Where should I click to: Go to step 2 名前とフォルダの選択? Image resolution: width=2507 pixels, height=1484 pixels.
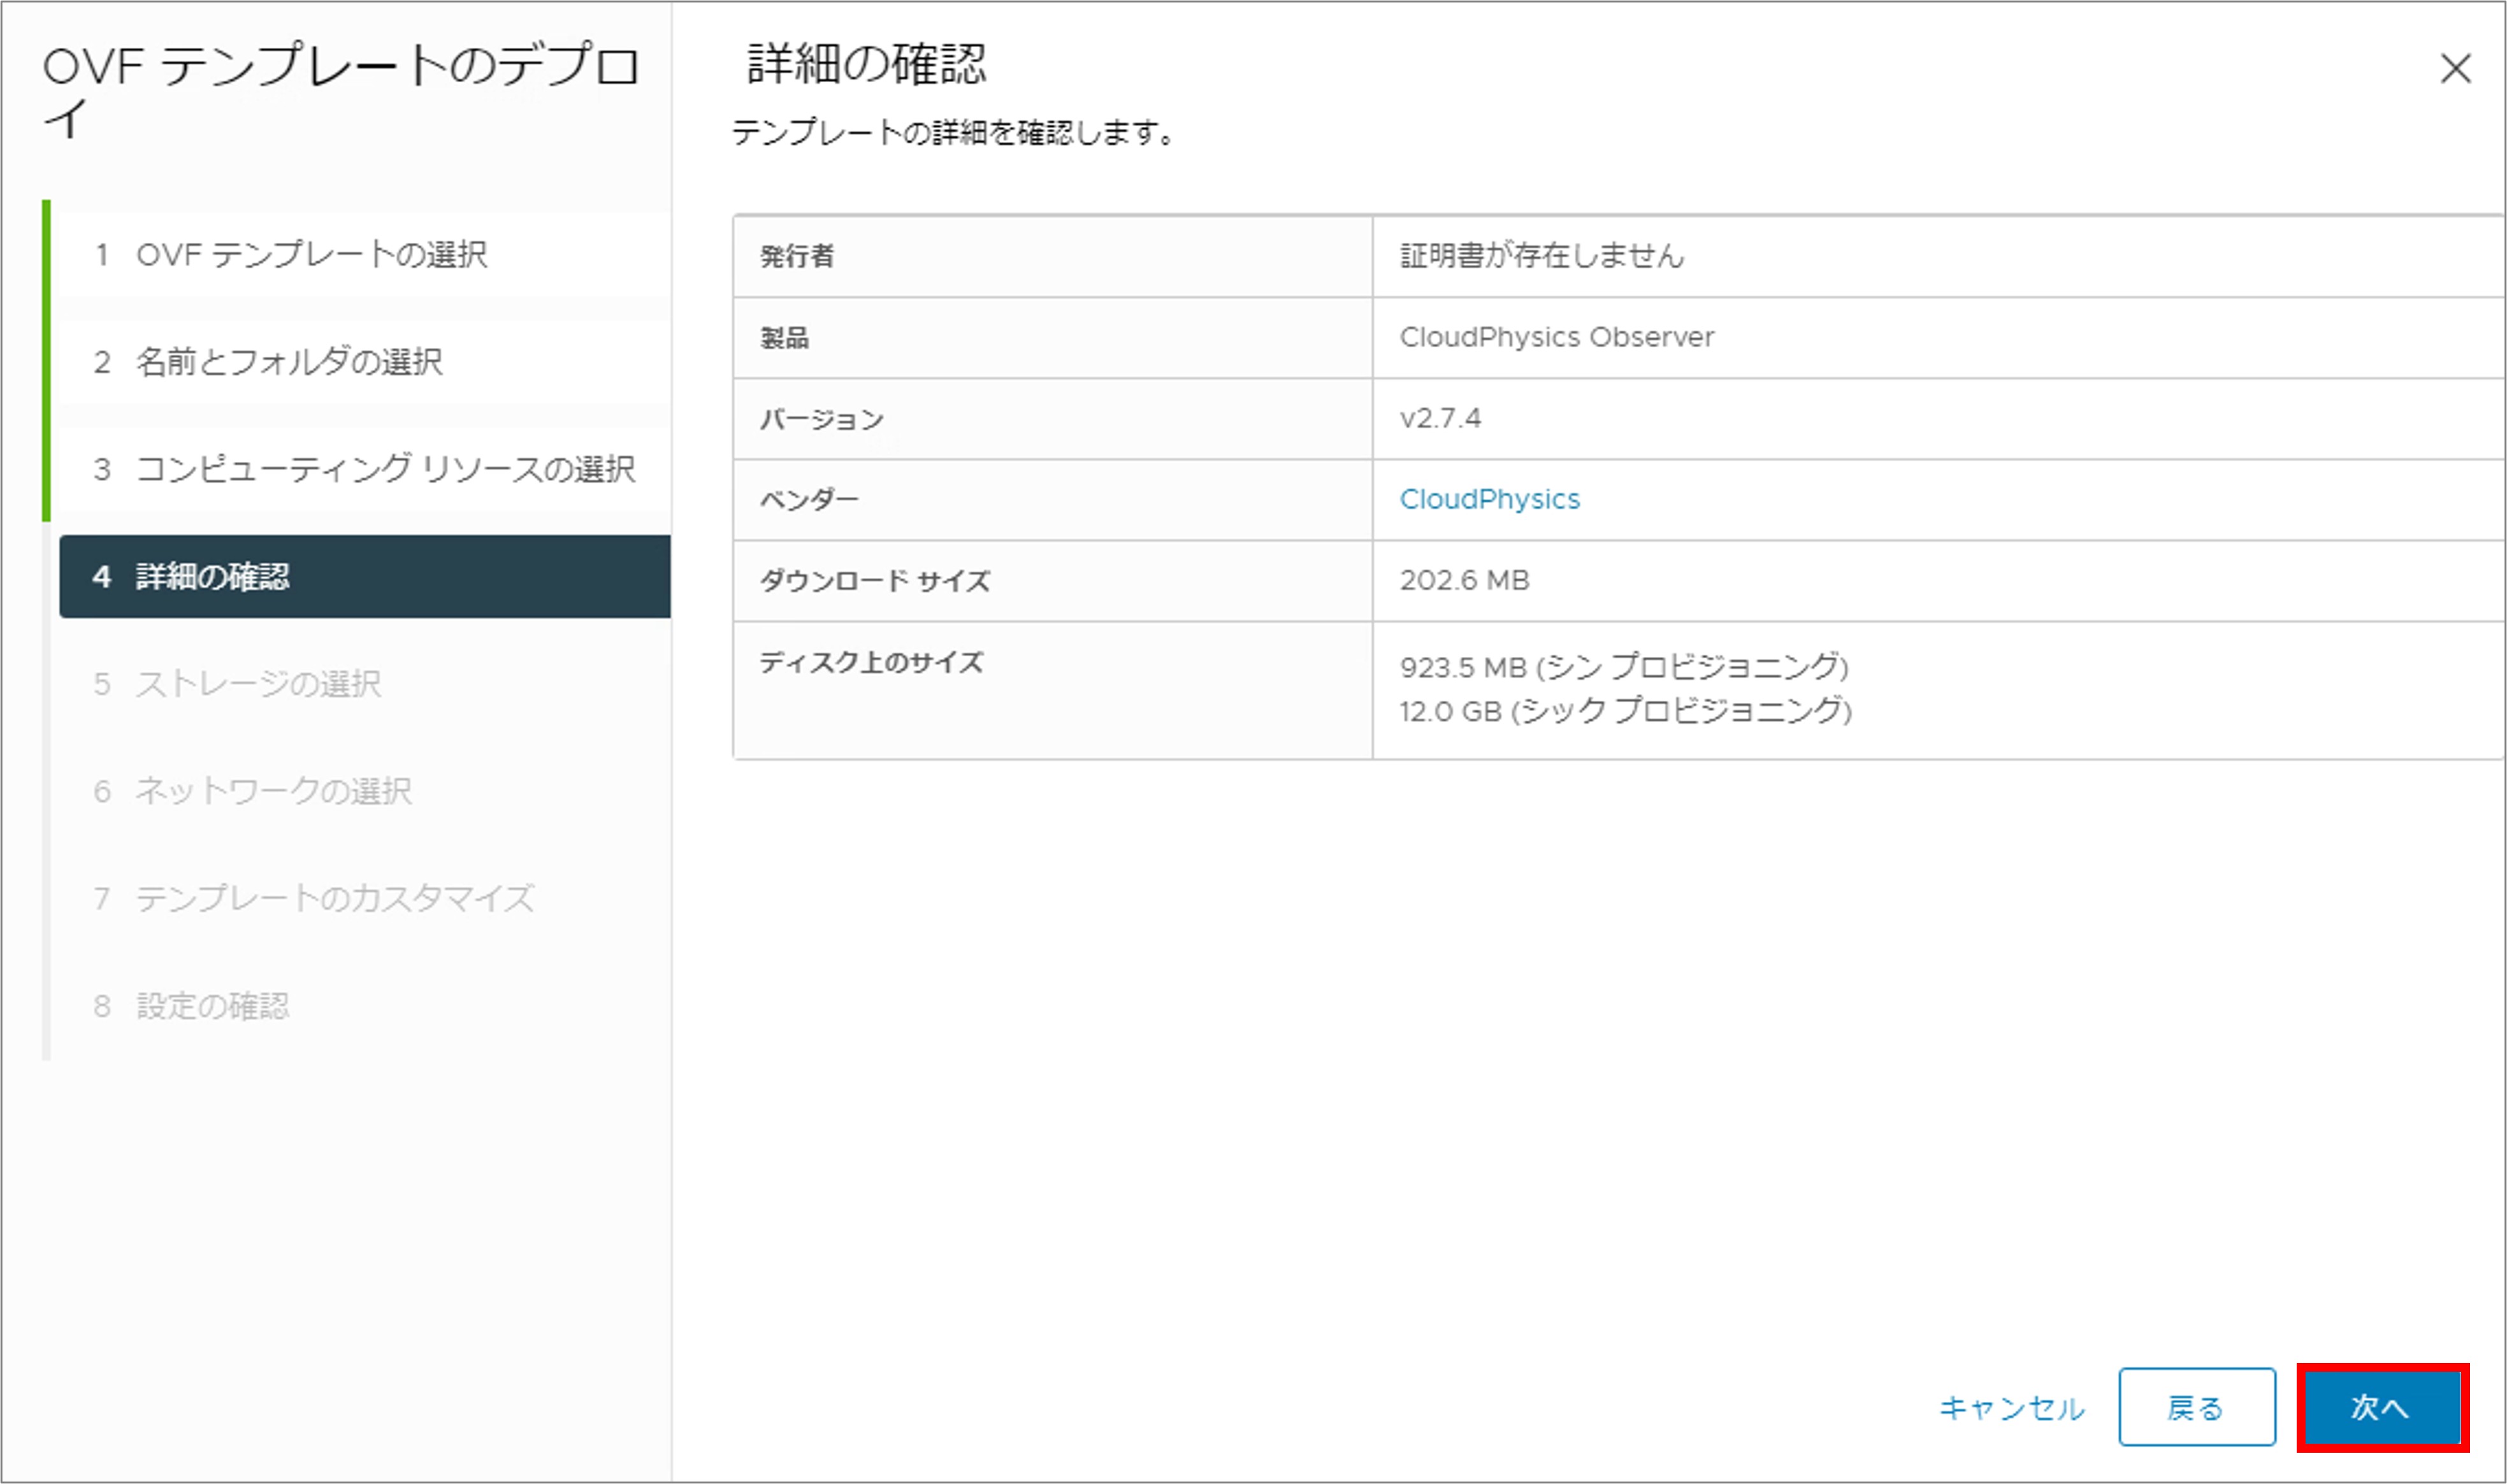coord(289,361)
